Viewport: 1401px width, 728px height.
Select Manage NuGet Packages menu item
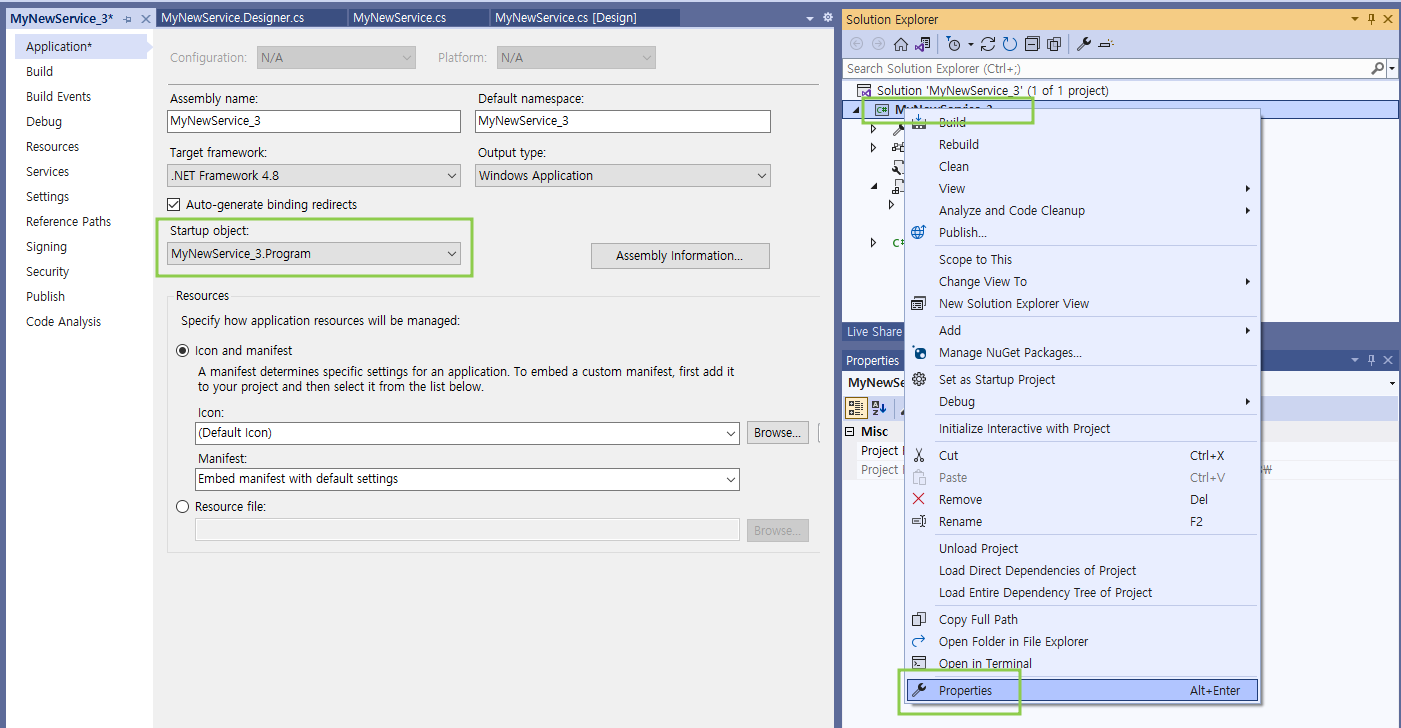[1081, 352]
